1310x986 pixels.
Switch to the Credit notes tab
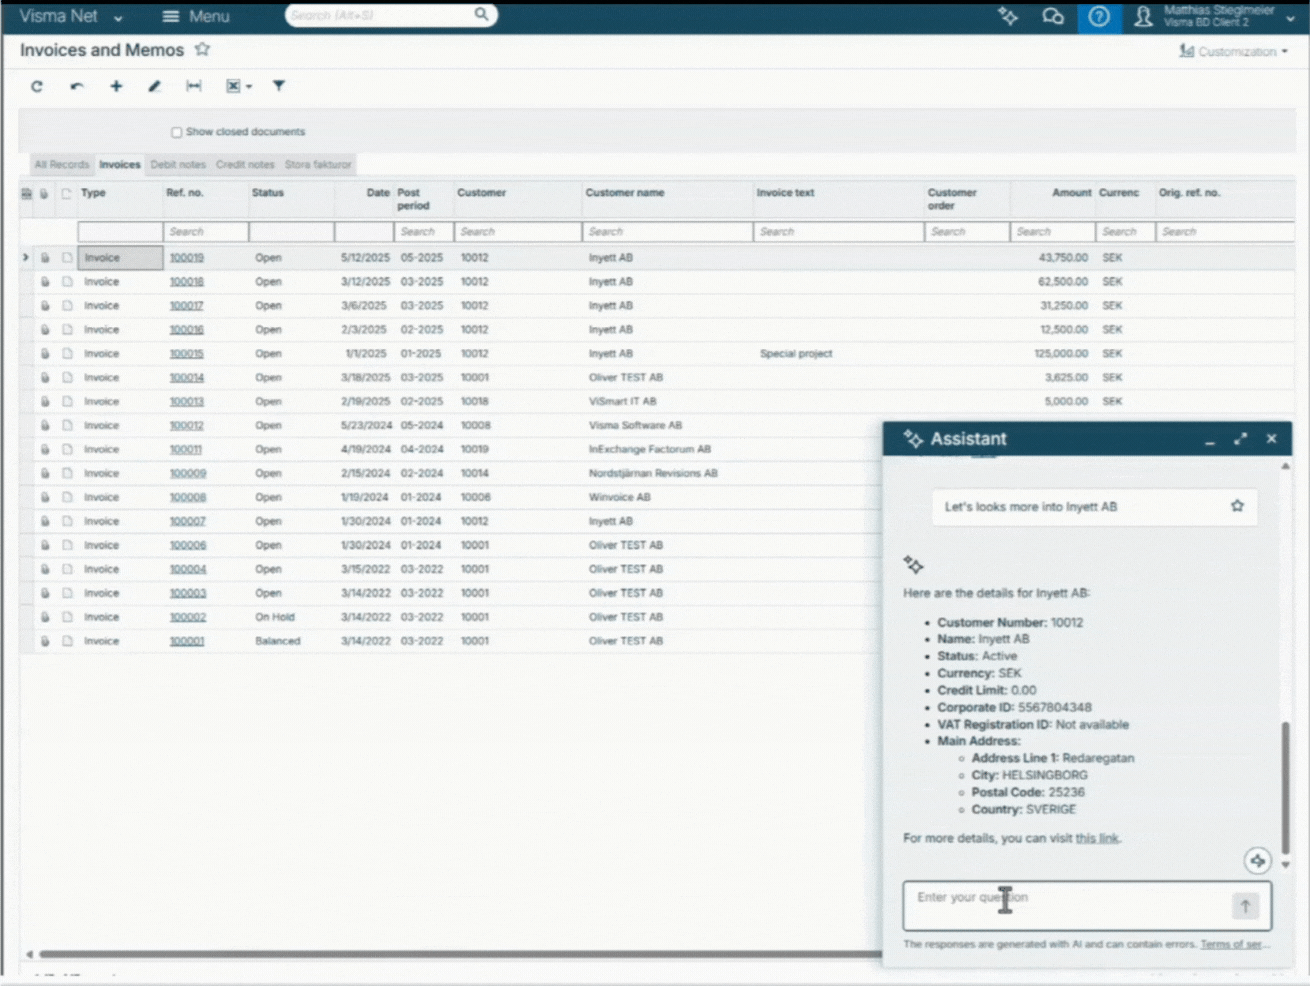(x=245, y=165)
